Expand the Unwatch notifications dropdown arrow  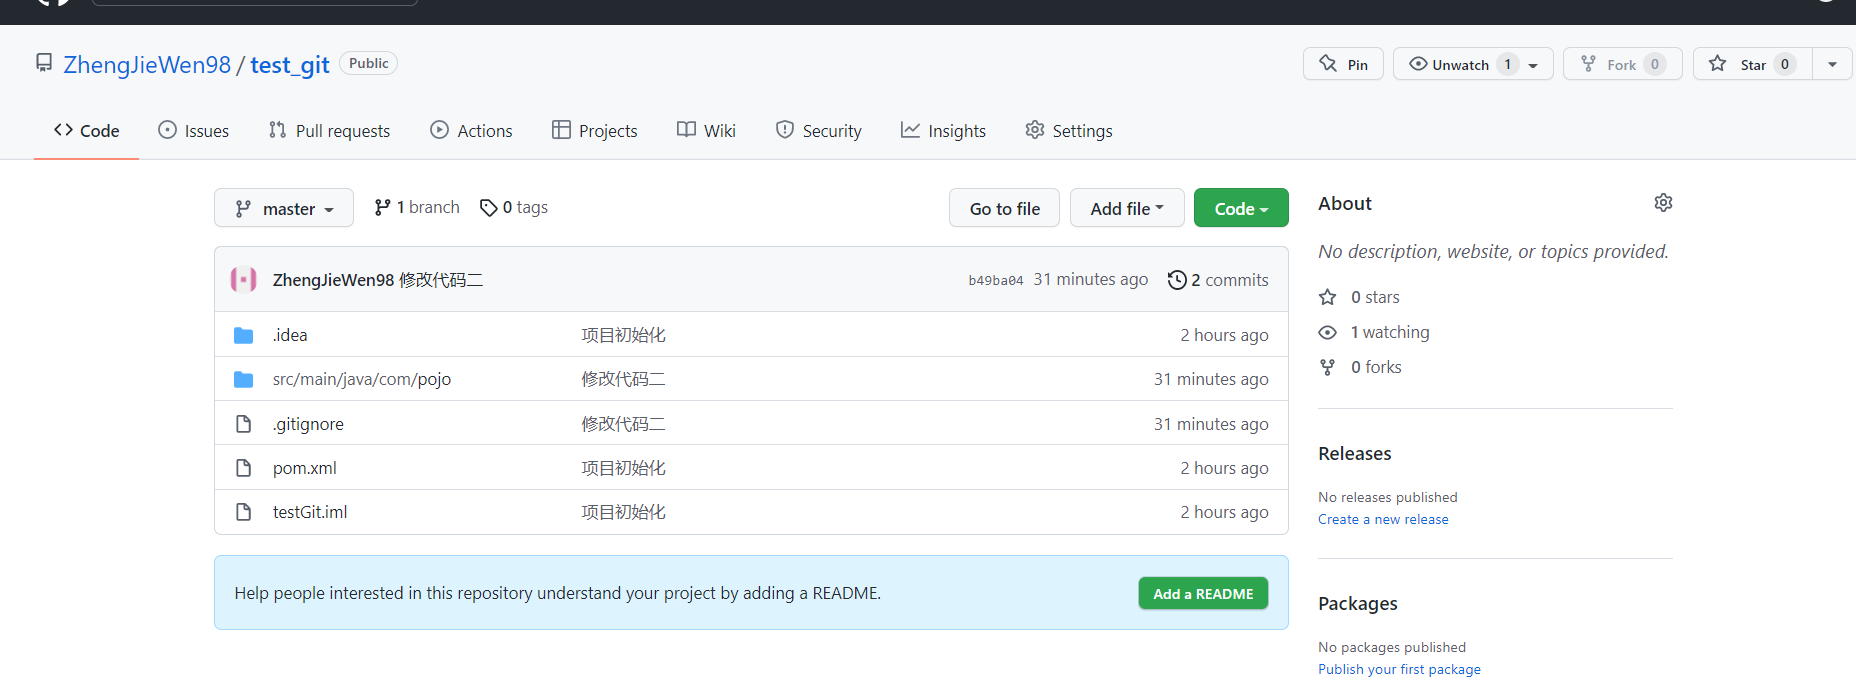coord(1534,65)
